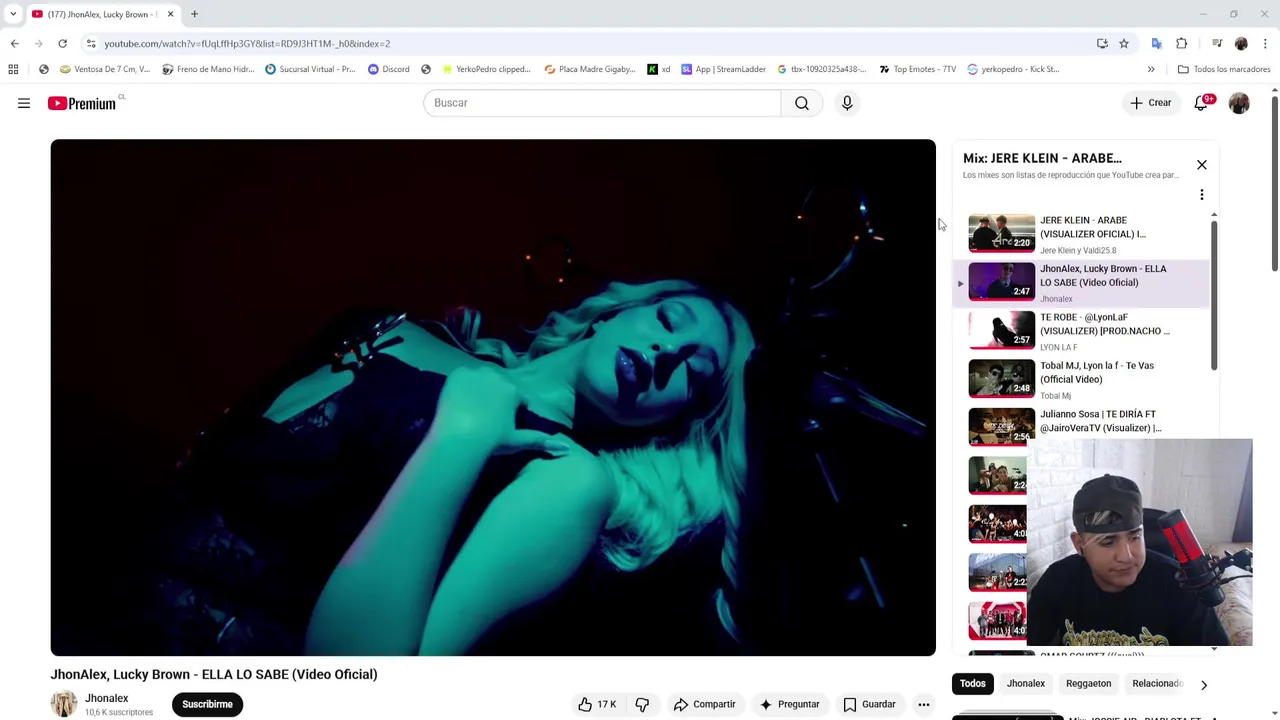The height and width of the screenshot is (720, 1280).
Task: Close the Mix playlist panel
Action: click(x=1202, y=165)
